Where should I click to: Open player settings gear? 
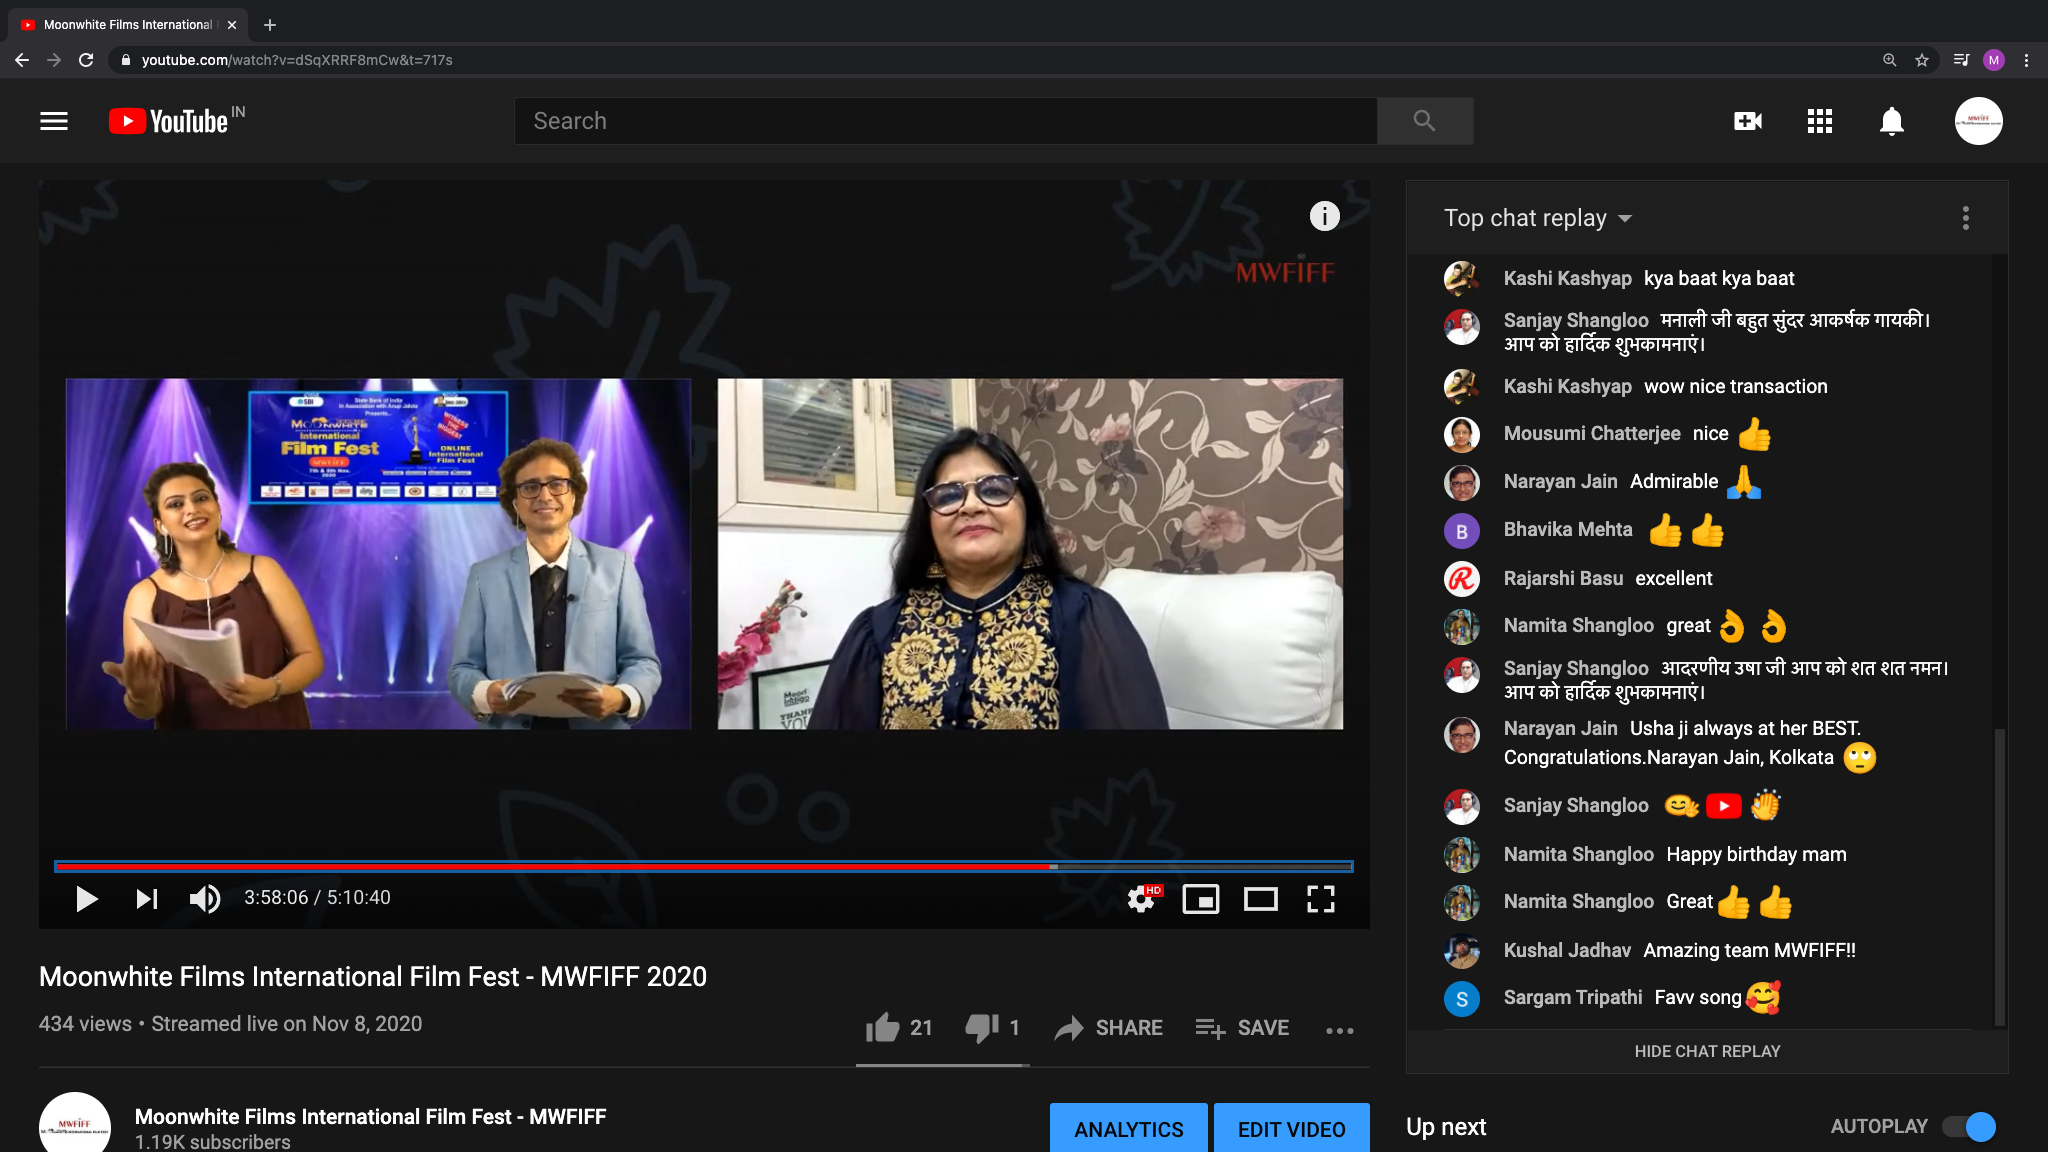point(1142,899)
